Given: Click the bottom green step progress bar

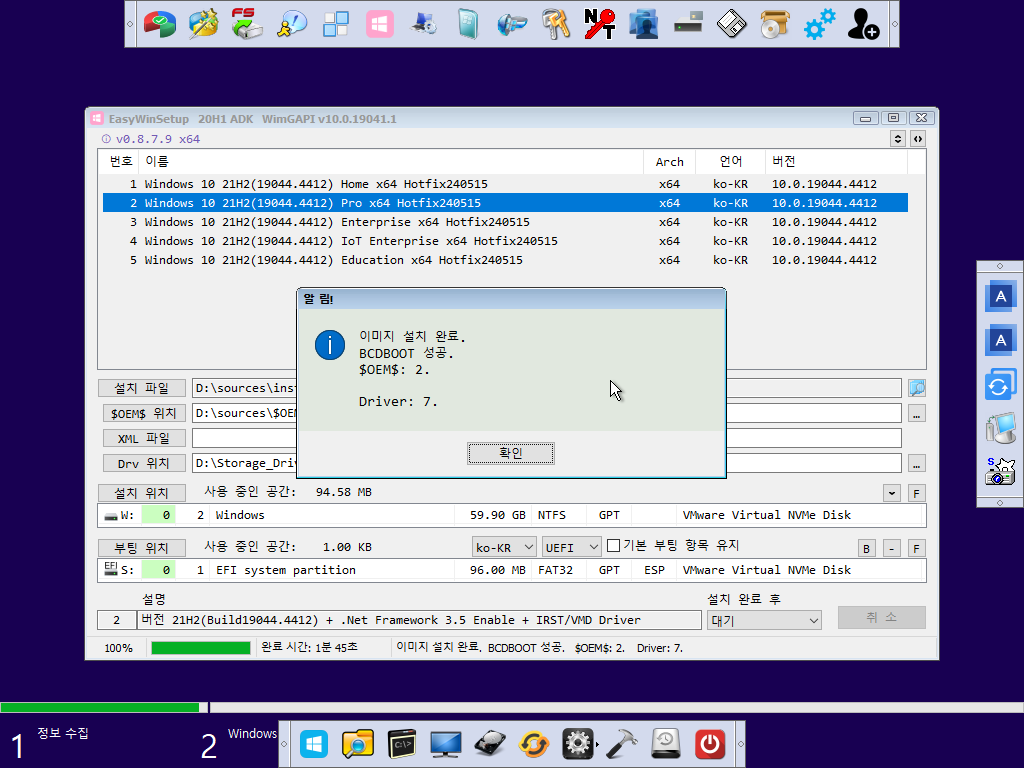Looking at the screenshot, I should pyautogui.click(x=100, y=707).
